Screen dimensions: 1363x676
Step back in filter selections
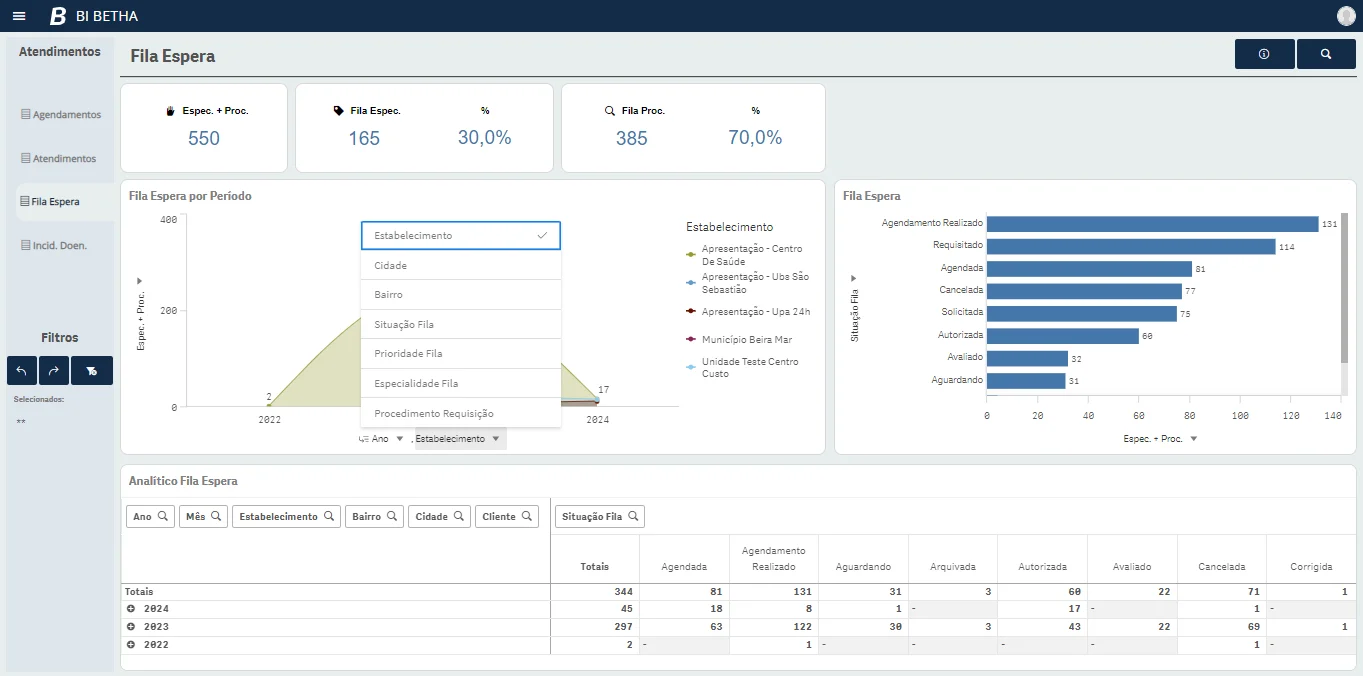pyautogui.click(x=22, y=371)
